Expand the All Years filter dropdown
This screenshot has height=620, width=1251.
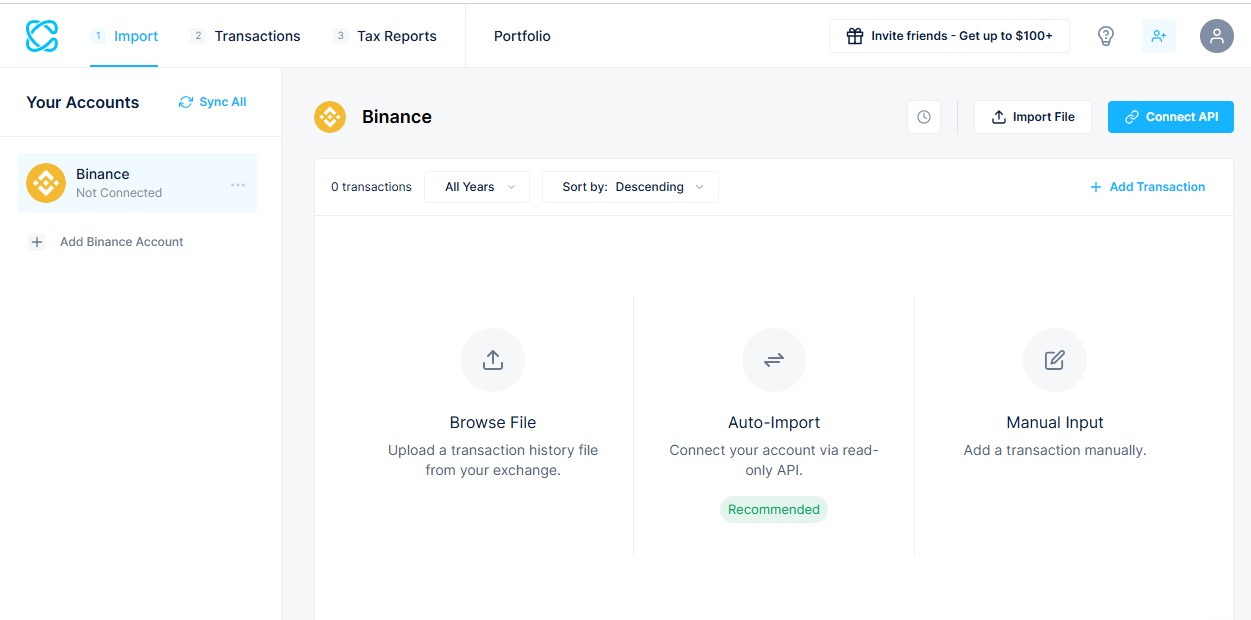tap(477, 187)
